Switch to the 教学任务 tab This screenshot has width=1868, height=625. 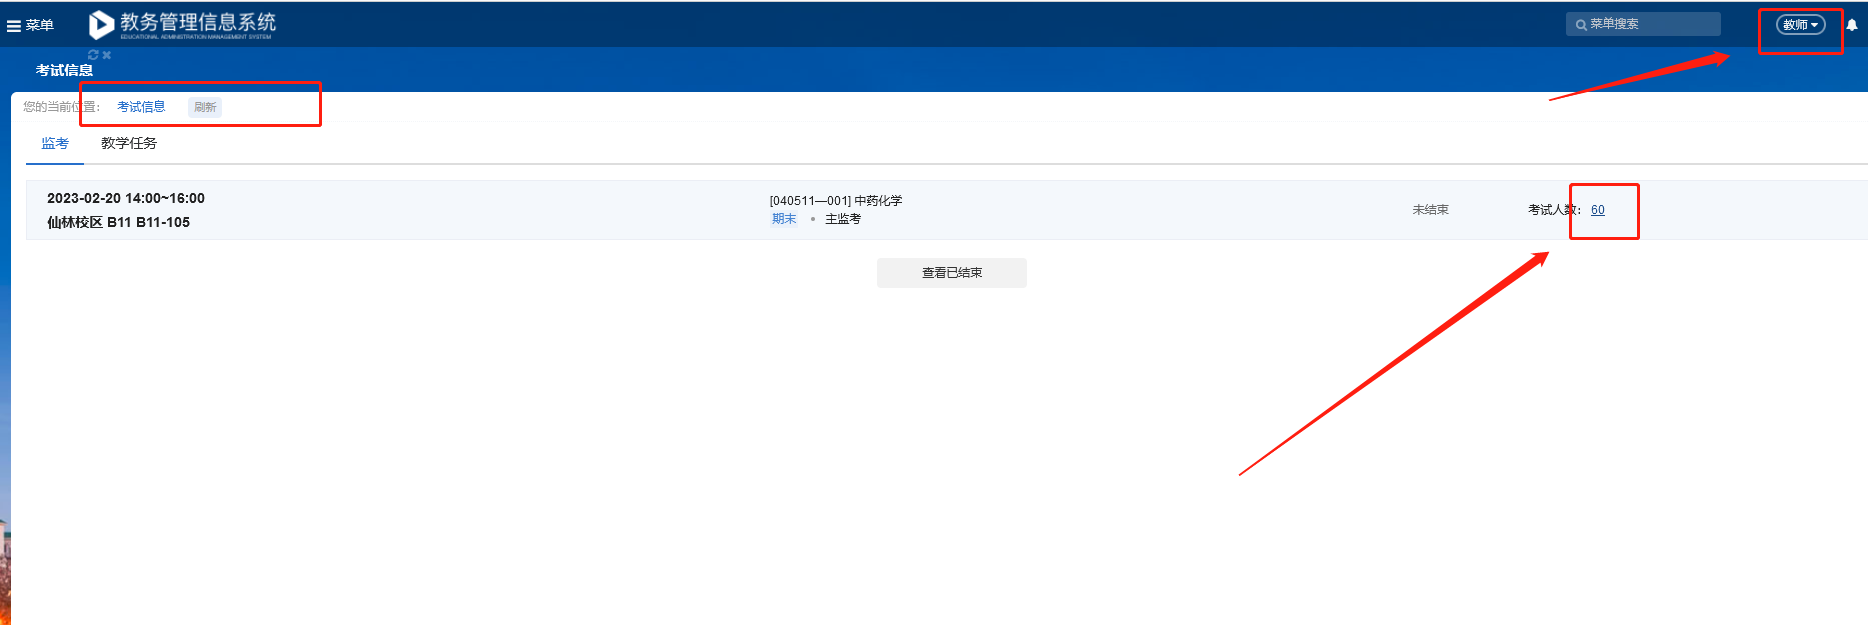click(129, 144)
